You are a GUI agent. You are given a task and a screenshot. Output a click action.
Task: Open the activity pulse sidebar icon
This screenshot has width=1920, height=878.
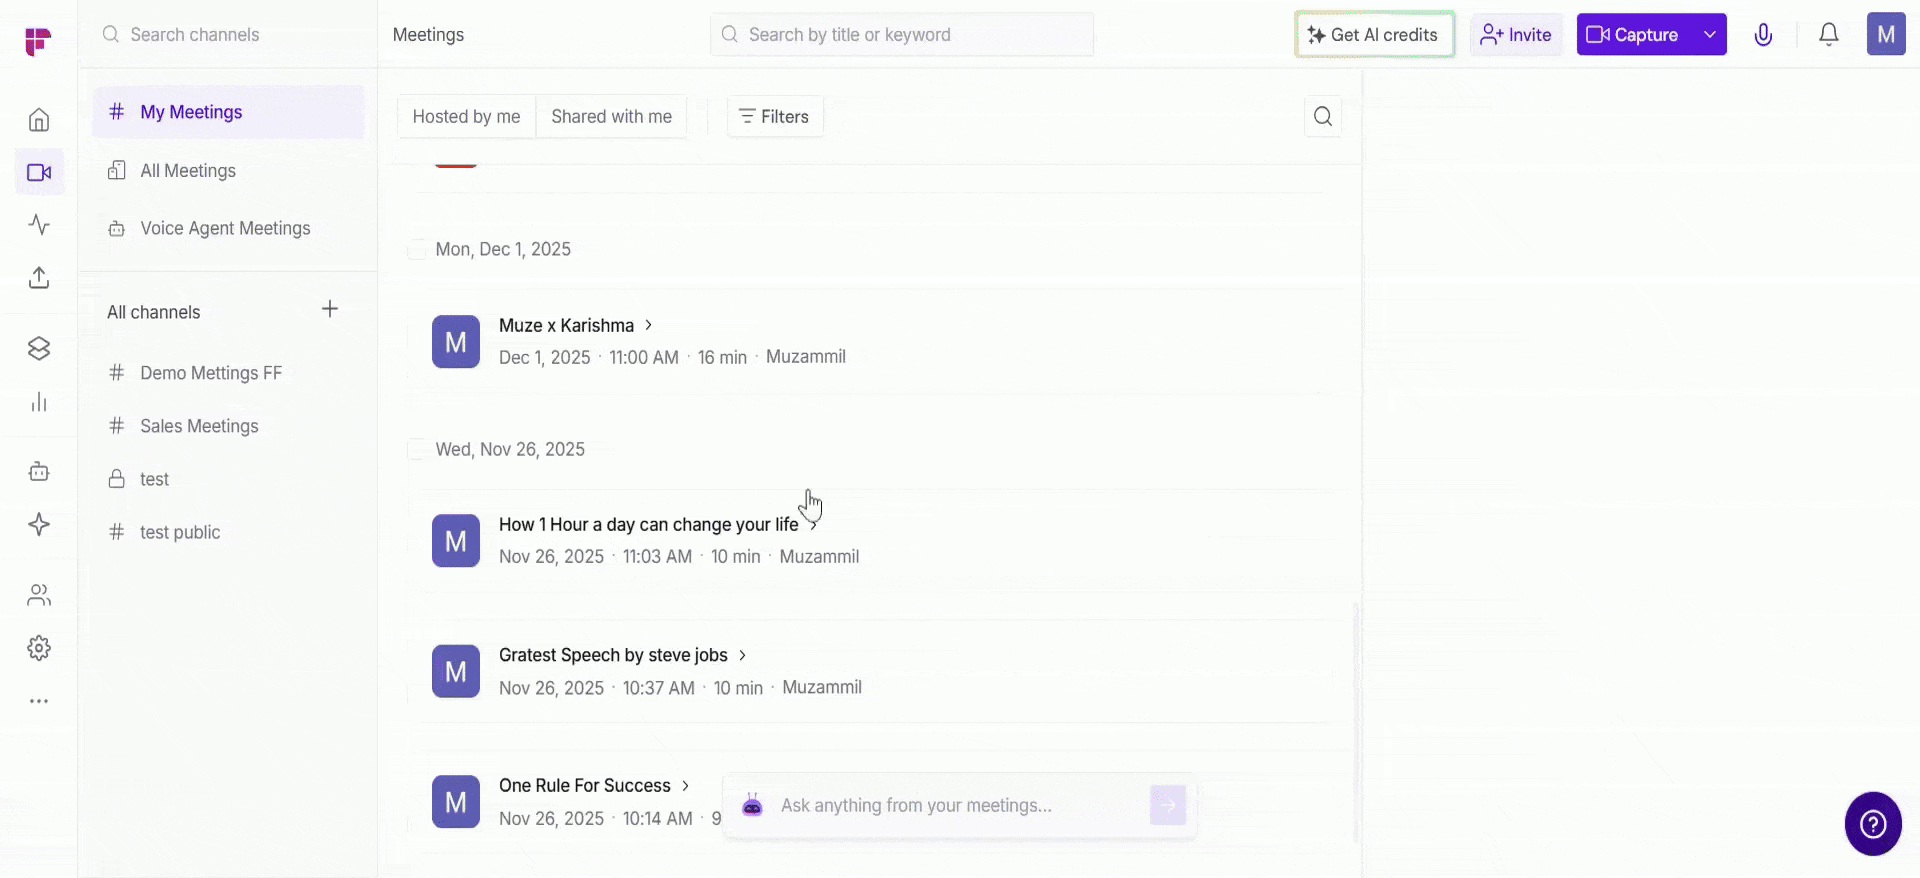(39, 224)
